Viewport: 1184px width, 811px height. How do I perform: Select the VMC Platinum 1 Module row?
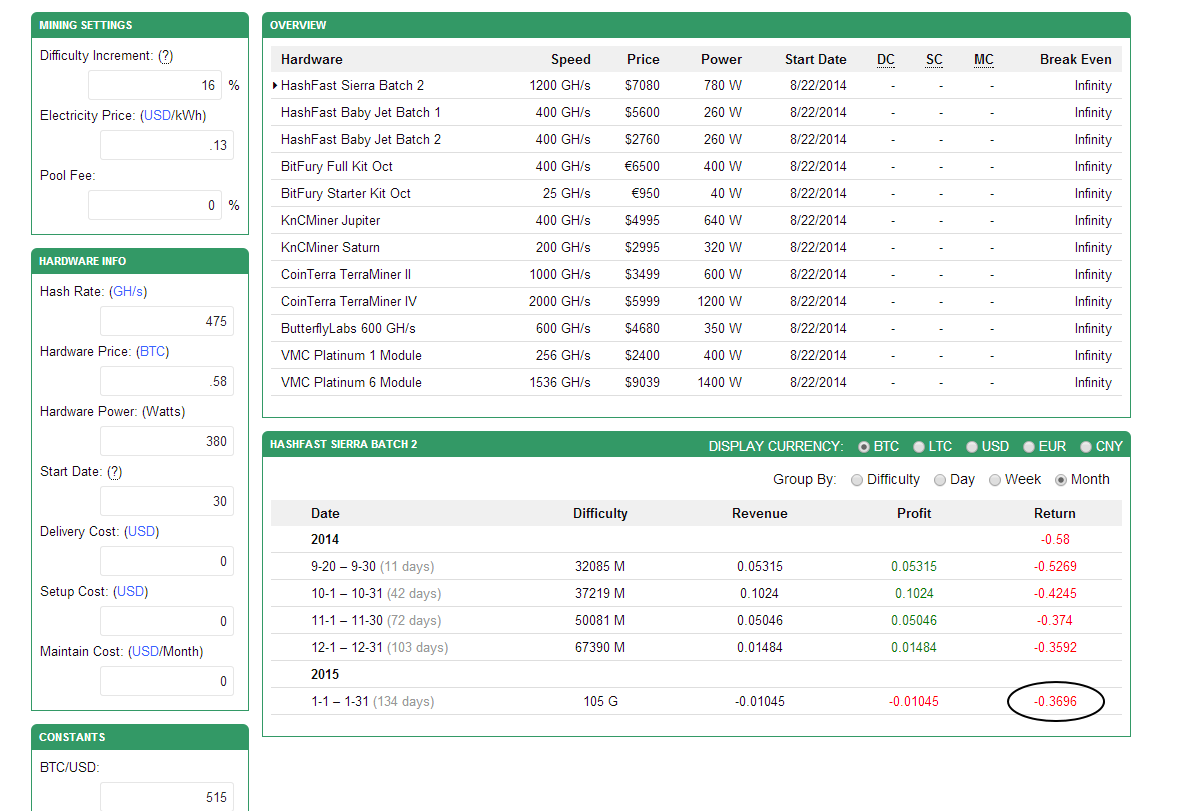click(x=696, y=356)
